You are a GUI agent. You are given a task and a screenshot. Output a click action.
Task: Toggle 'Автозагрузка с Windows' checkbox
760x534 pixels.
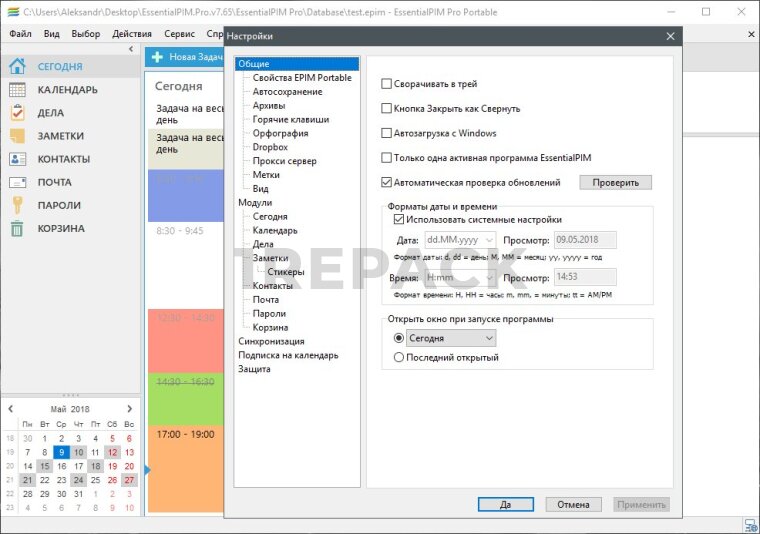[x=387, y=133]
